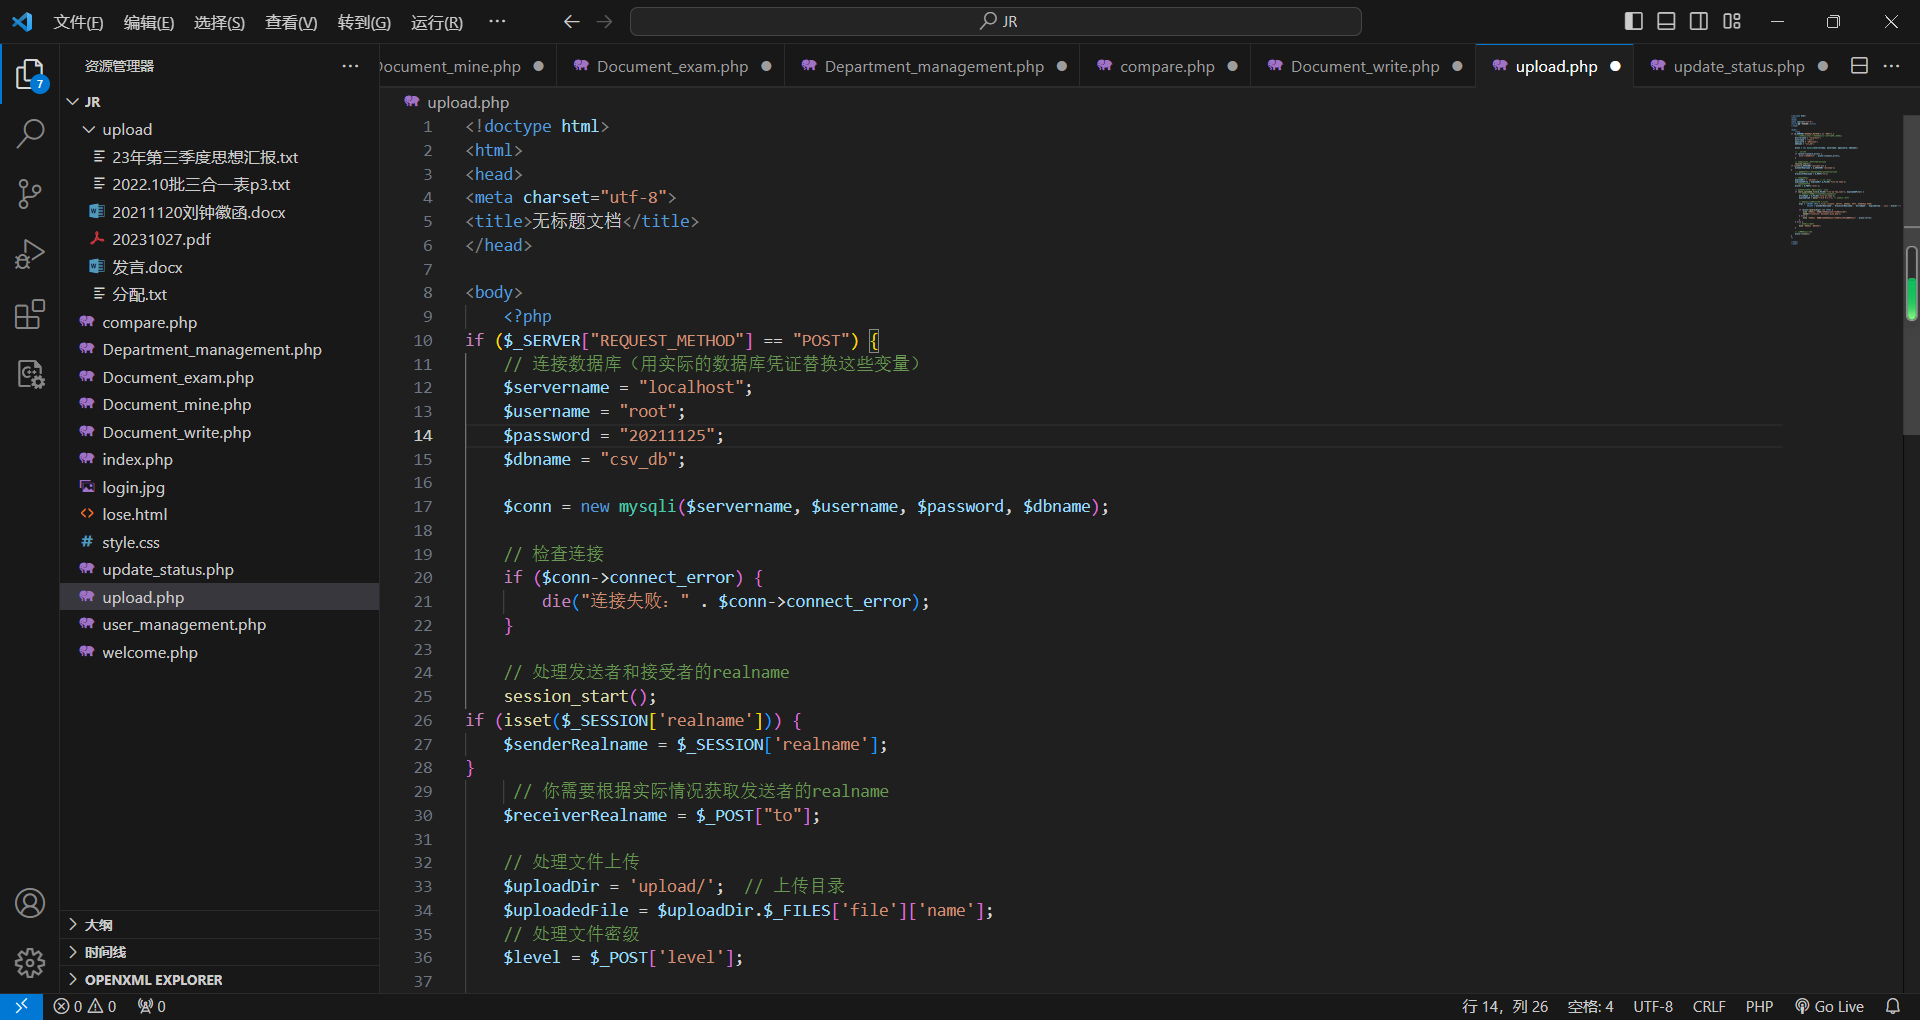1920x1020 pixels.
Task: Open the Source Control view
Action: click(30, 194)
